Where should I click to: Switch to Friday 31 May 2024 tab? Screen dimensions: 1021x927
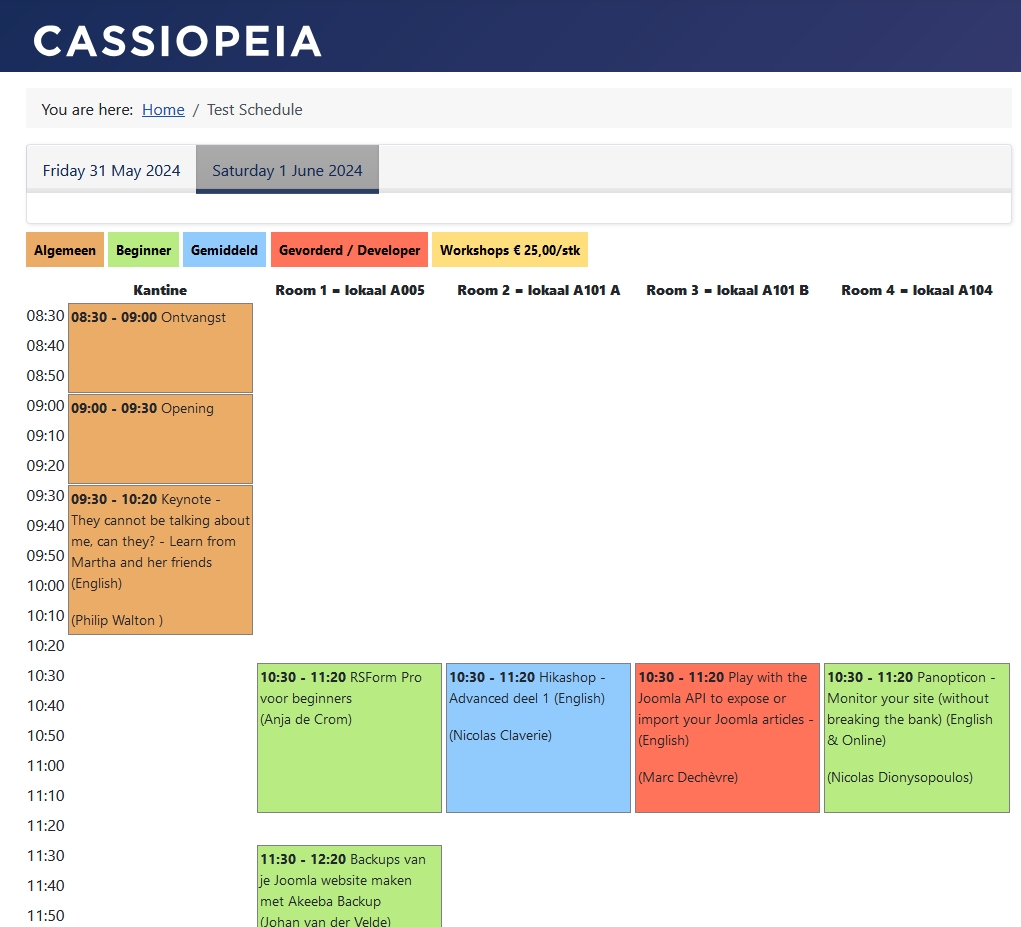pyautogui.click(x=111, y=170)
